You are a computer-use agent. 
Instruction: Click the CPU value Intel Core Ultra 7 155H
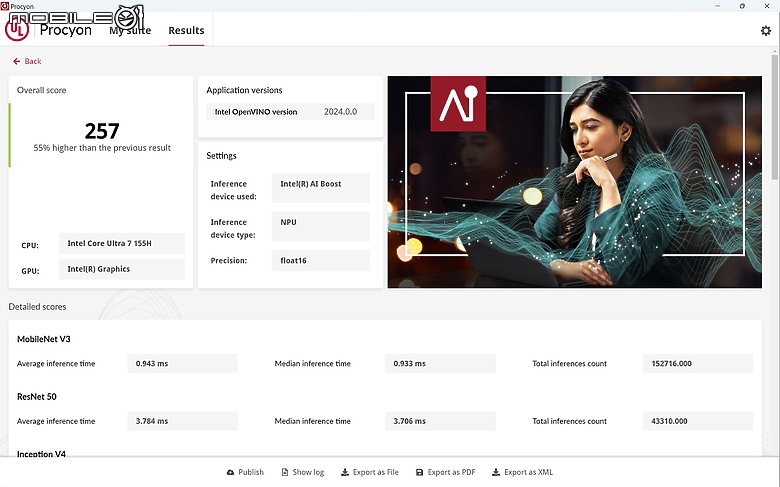point(122,243)
